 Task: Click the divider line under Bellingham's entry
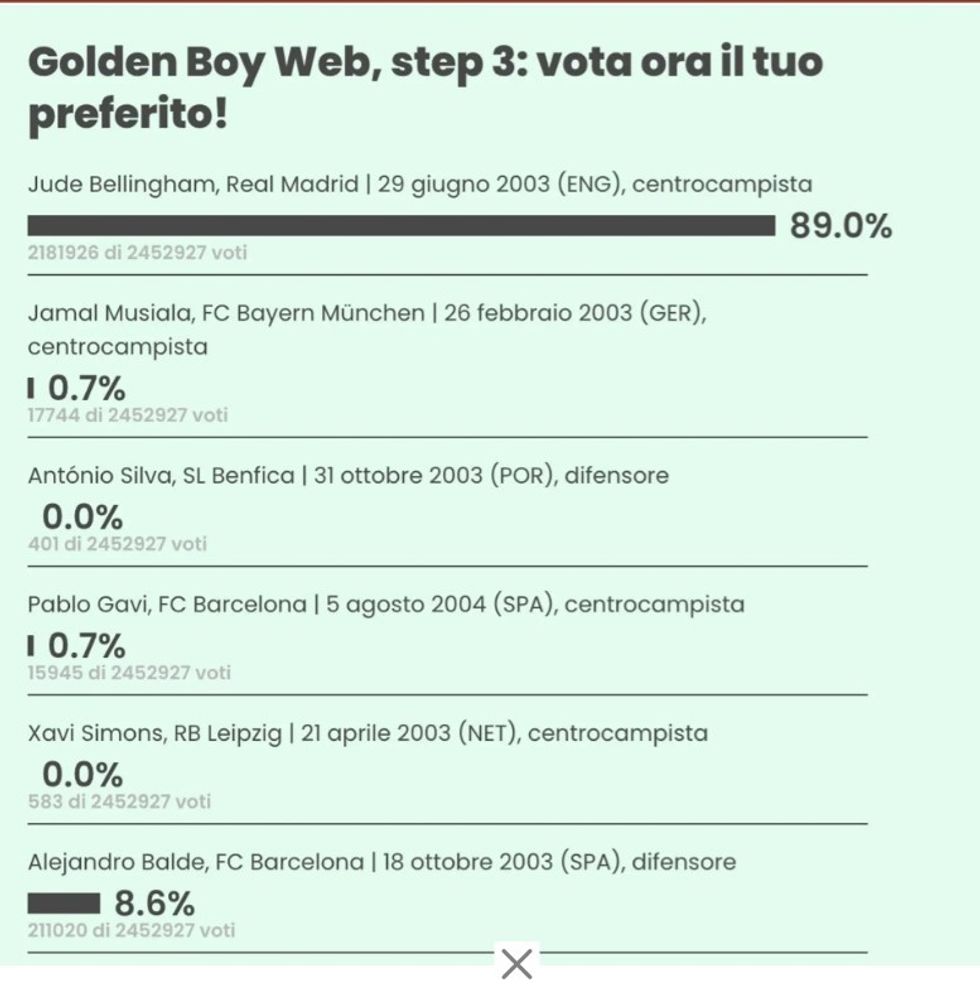pos(450,271)
